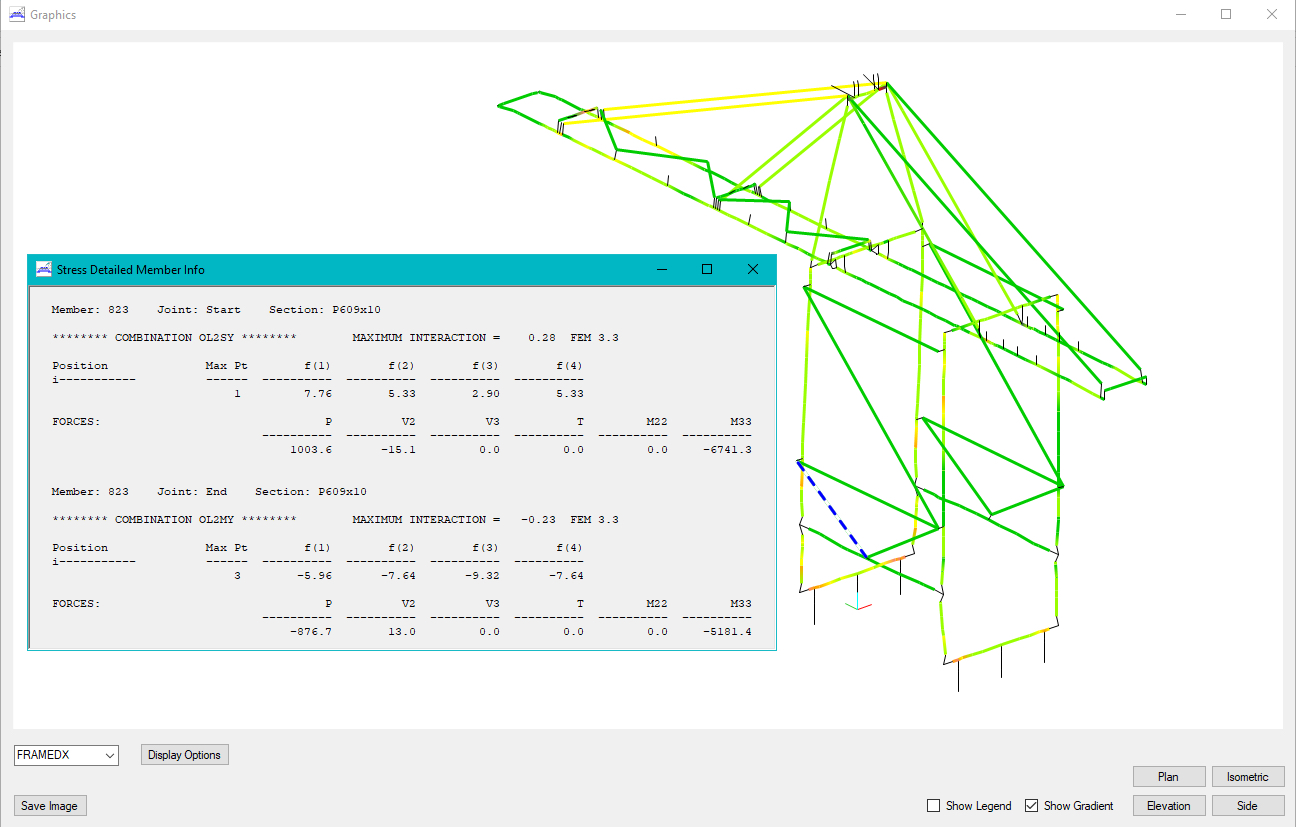Maximize the Graphics window

tap(1226, 15)
